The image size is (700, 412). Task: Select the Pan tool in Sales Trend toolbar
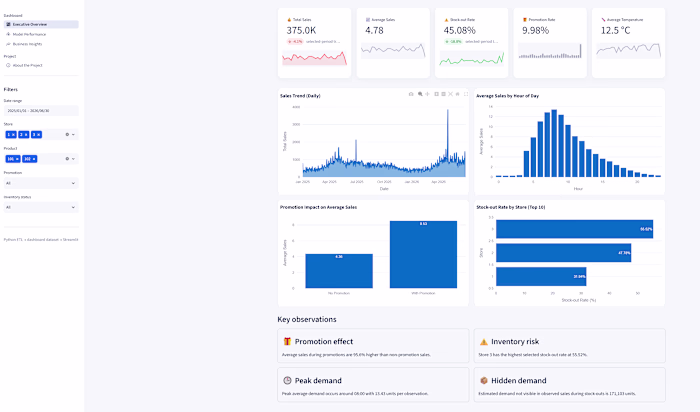pos(427,94)
